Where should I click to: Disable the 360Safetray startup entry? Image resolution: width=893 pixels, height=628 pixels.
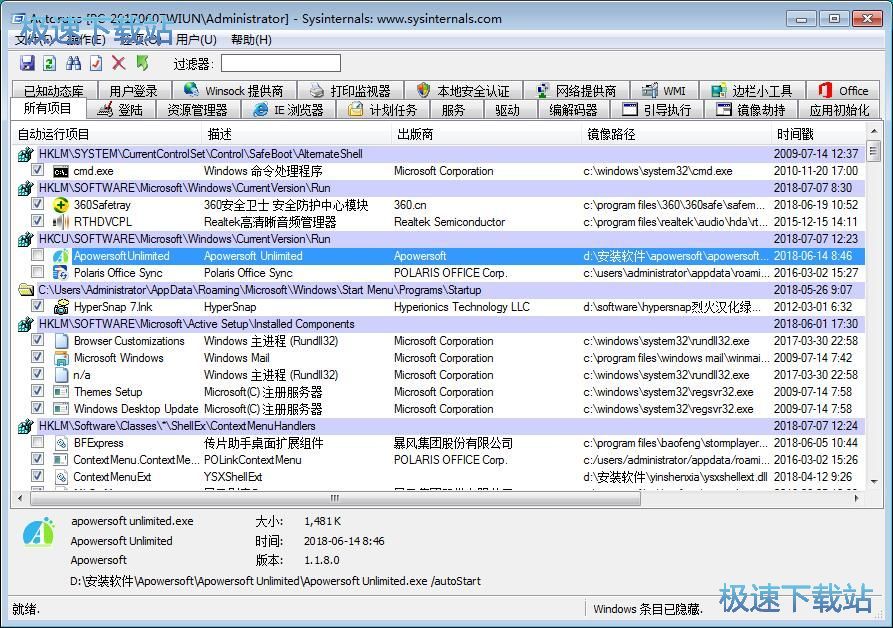(x=38, y=204)
